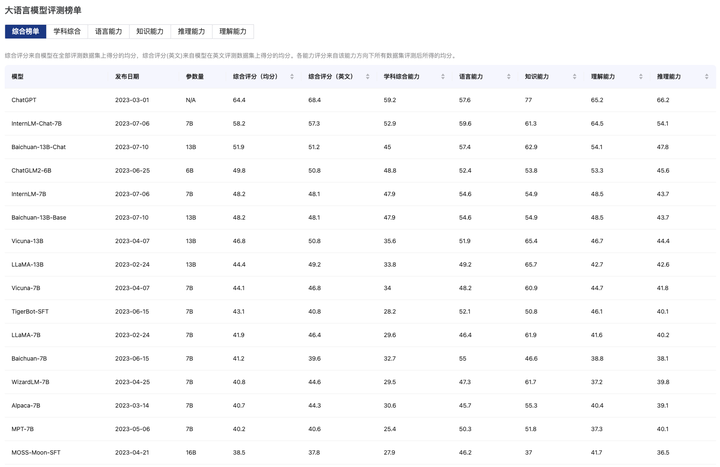Click Baichuan-7B language score 55
This screenshot has height=467, width=720.
(462, 359)
